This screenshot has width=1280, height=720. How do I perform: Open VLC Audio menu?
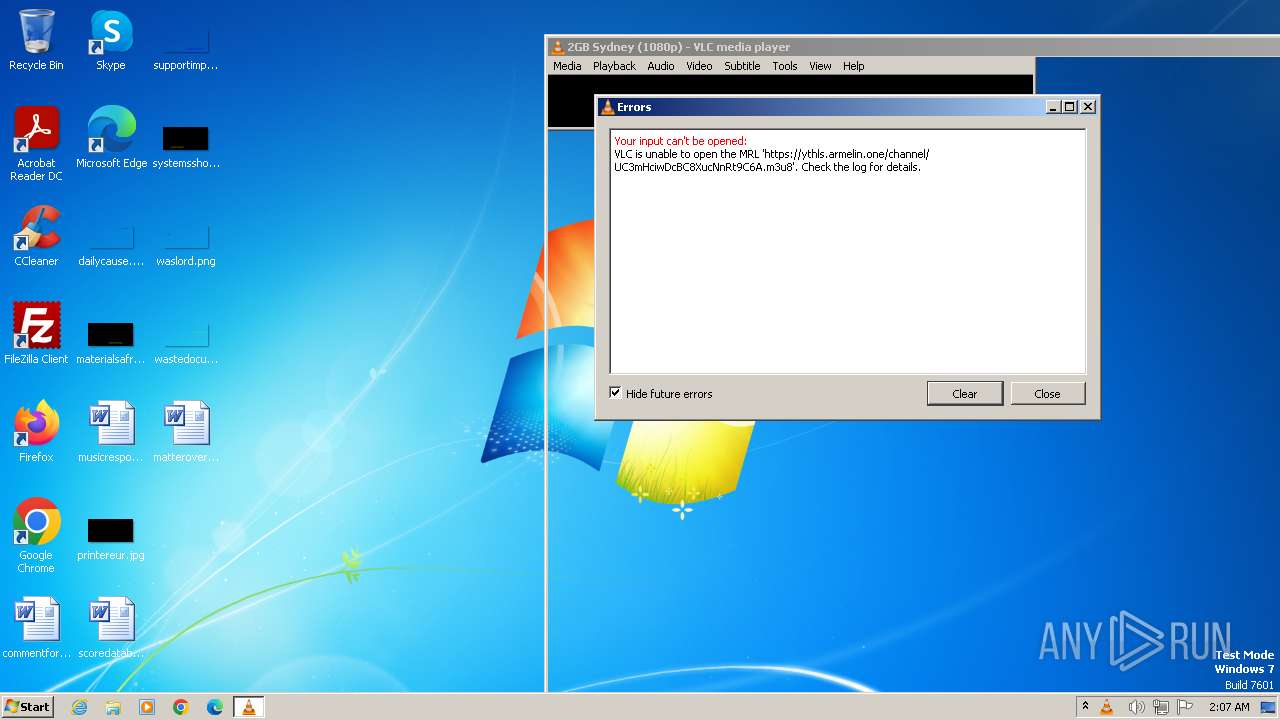660,66
